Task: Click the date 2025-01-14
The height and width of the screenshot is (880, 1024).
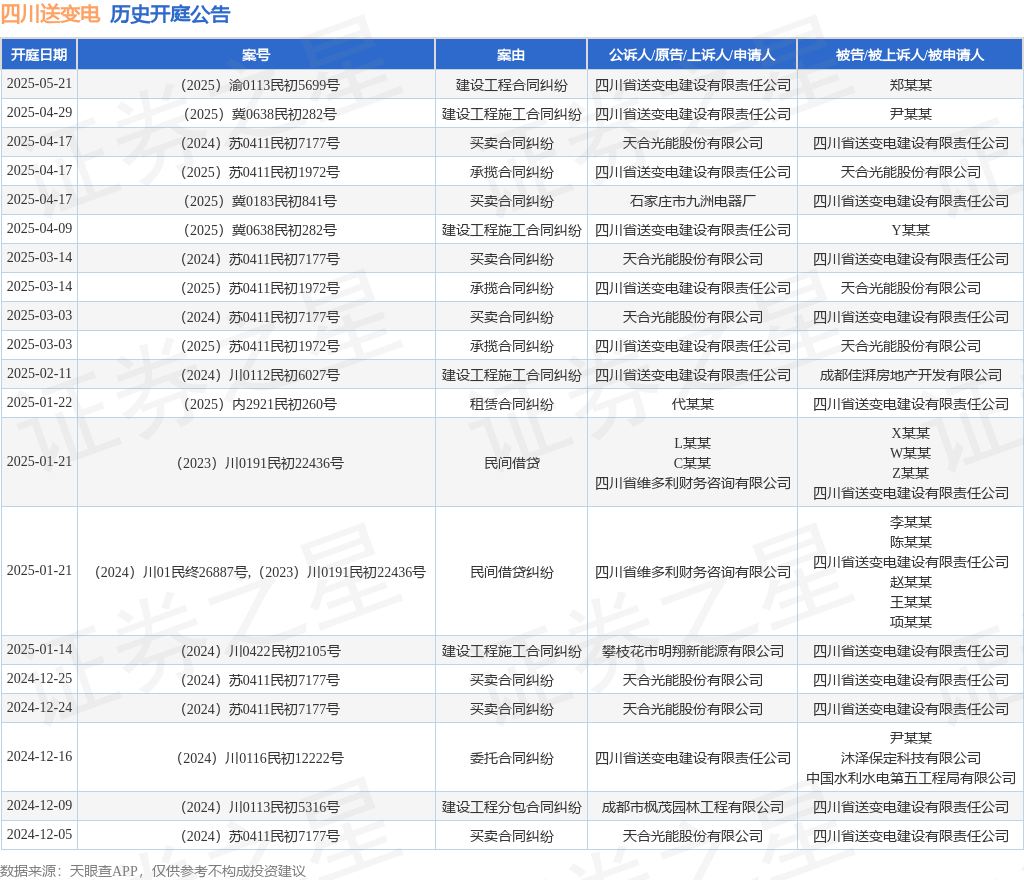Action: click(x=39, y=650)
